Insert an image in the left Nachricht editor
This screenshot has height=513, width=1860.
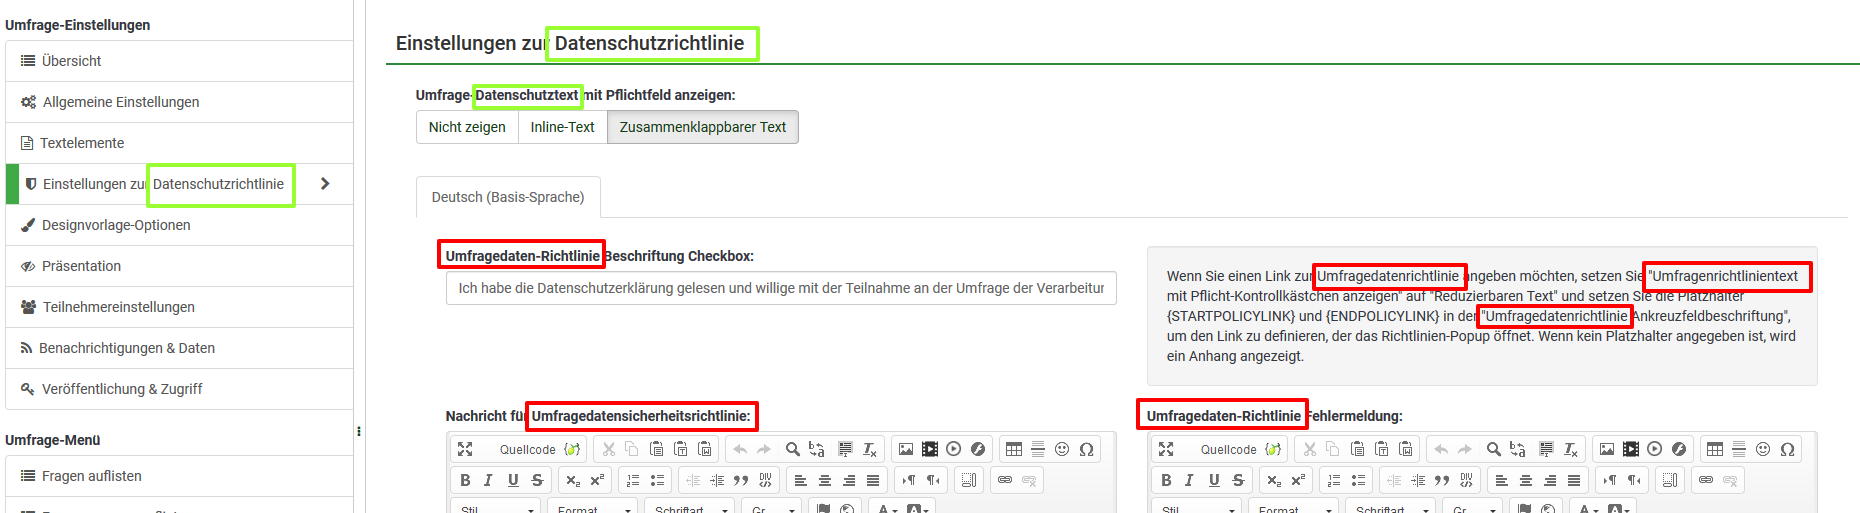[906, 449]
